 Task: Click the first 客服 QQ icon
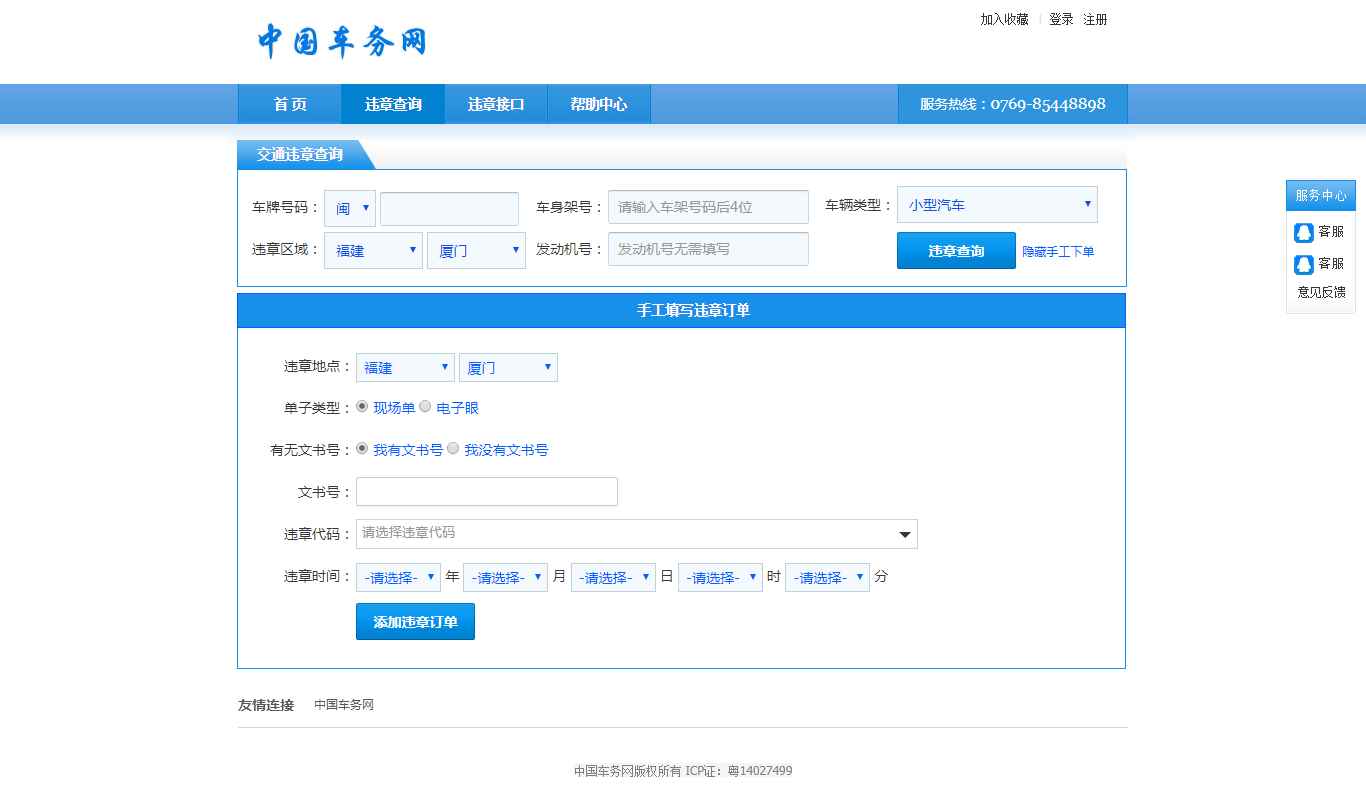tap(1304, 232)
